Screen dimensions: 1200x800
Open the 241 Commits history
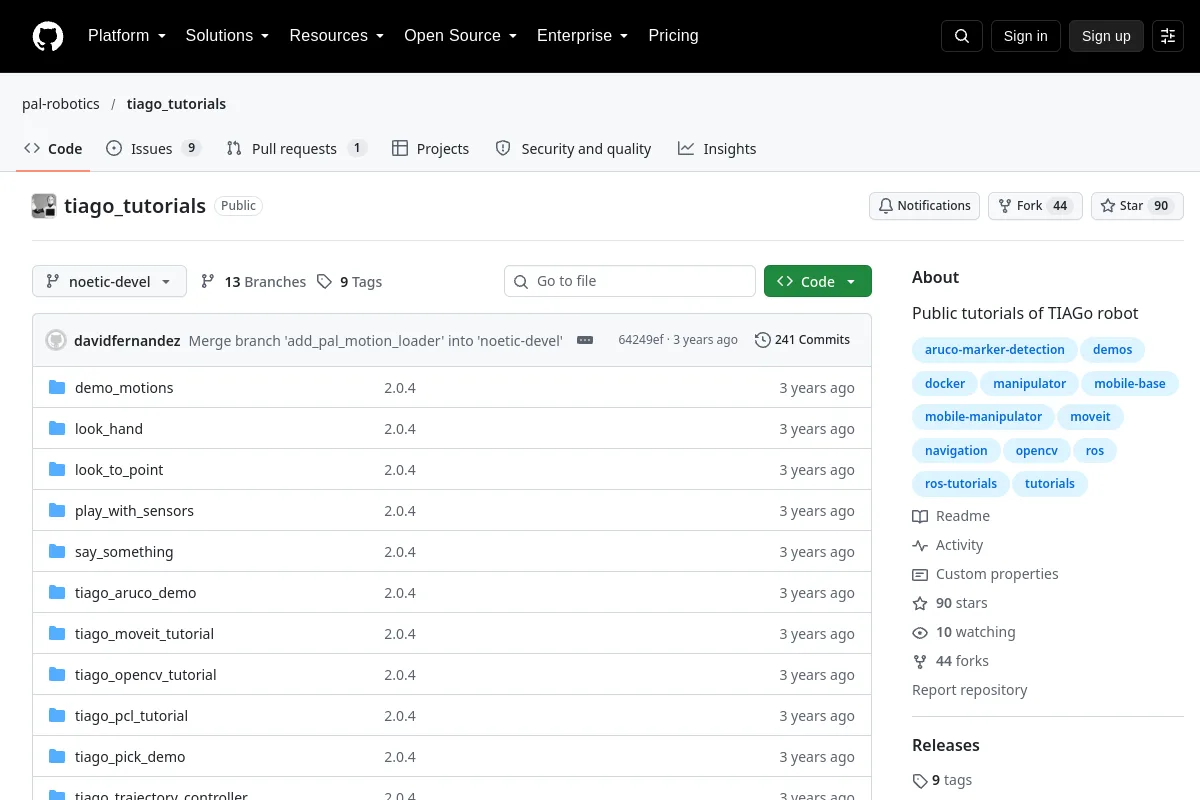(802, 340)
